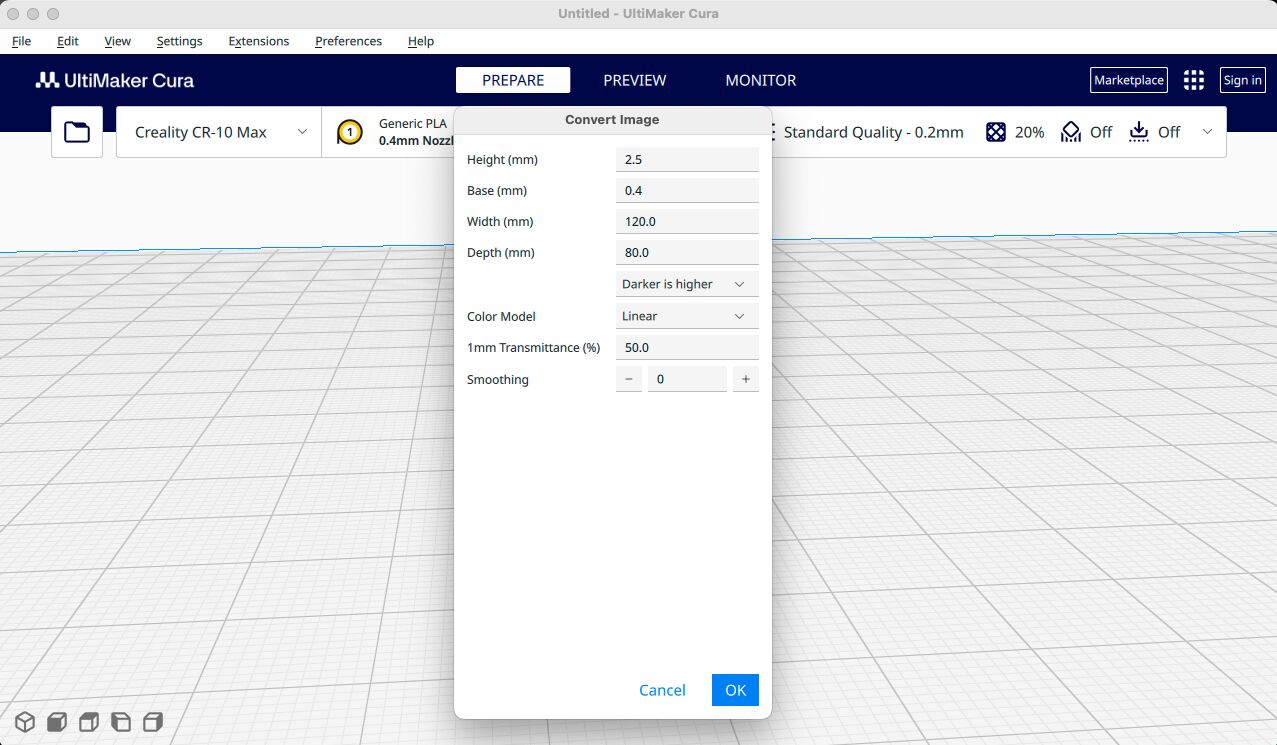
Task: Click Standard Quality - 0.2mm profile text
Action: (873, 132)
